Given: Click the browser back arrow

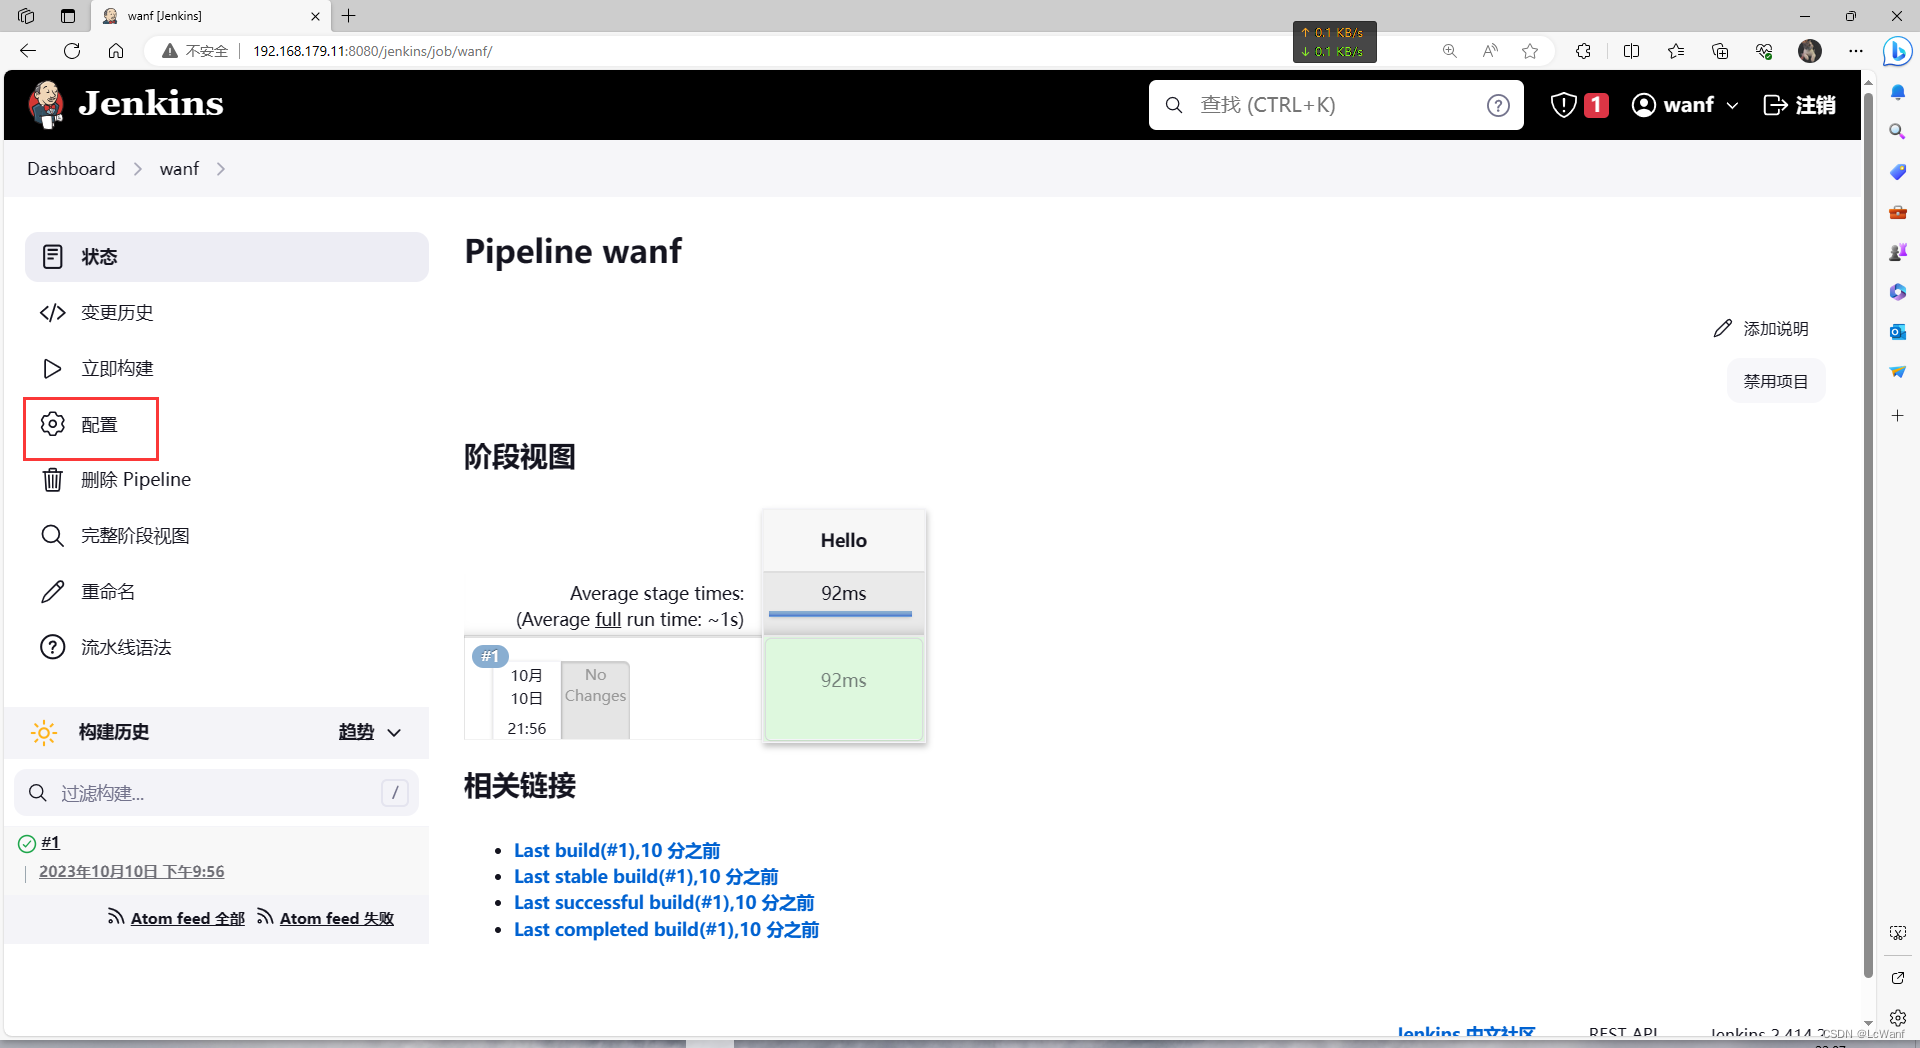Looking at the screenshot, I should point(28,51).
